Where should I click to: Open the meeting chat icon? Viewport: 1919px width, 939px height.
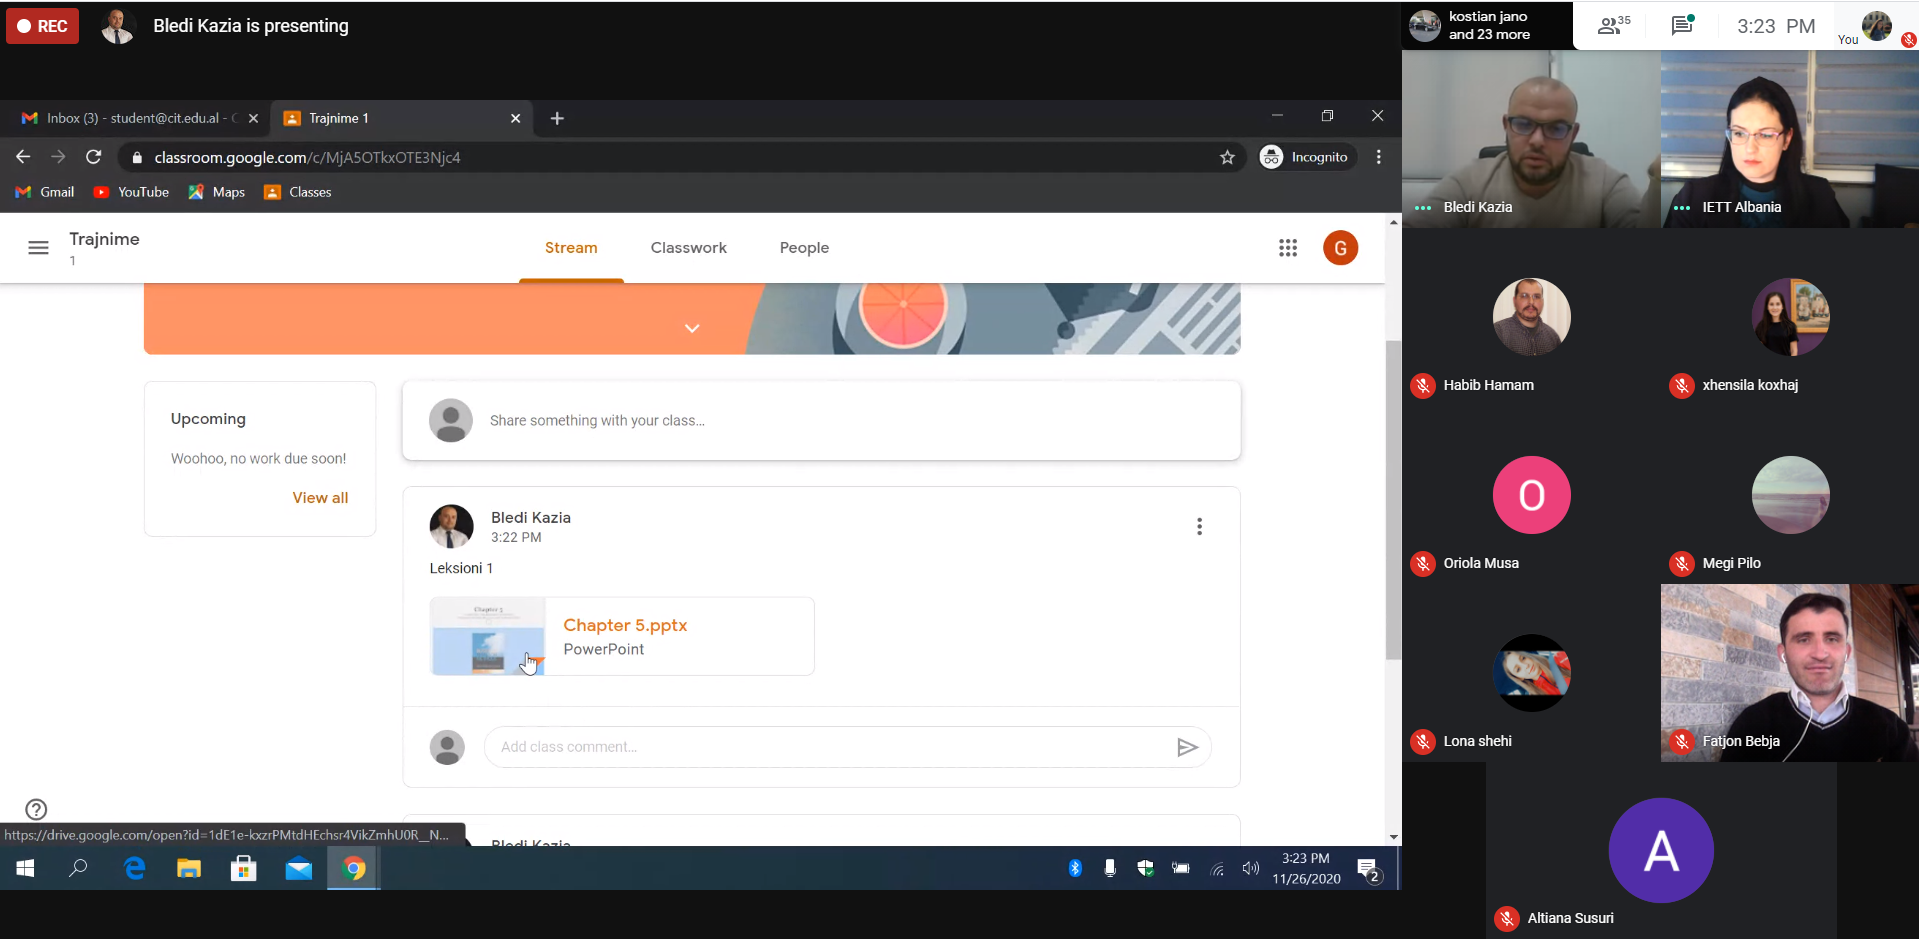pos(1682,26)
